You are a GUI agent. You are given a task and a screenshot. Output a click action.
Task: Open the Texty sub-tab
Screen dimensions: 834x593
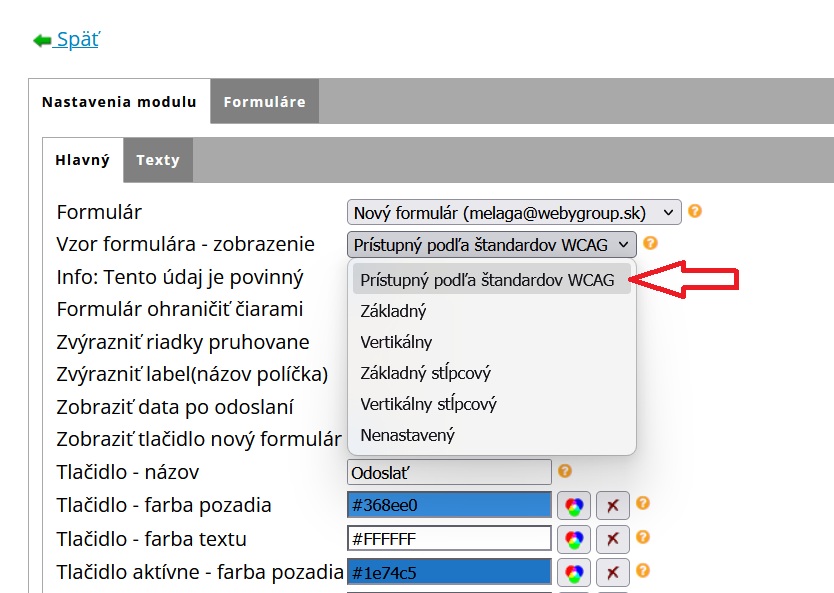[x=158, y=160]
